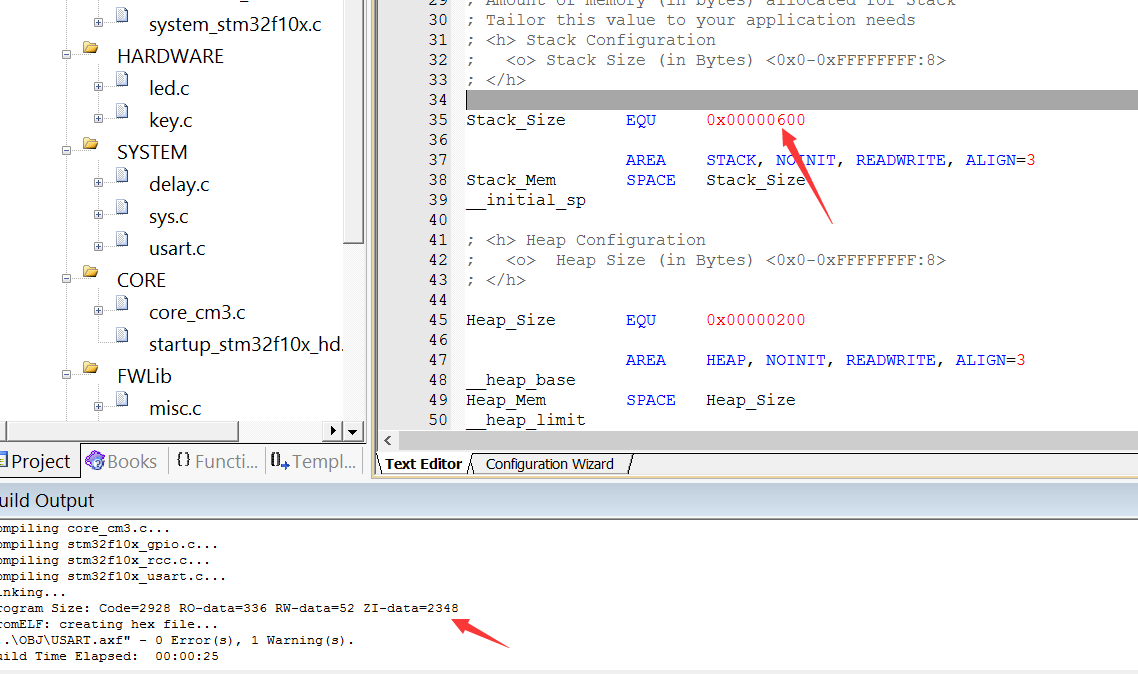Expand the sys.c file node
1138x674 pixels.
coord(98,214)
